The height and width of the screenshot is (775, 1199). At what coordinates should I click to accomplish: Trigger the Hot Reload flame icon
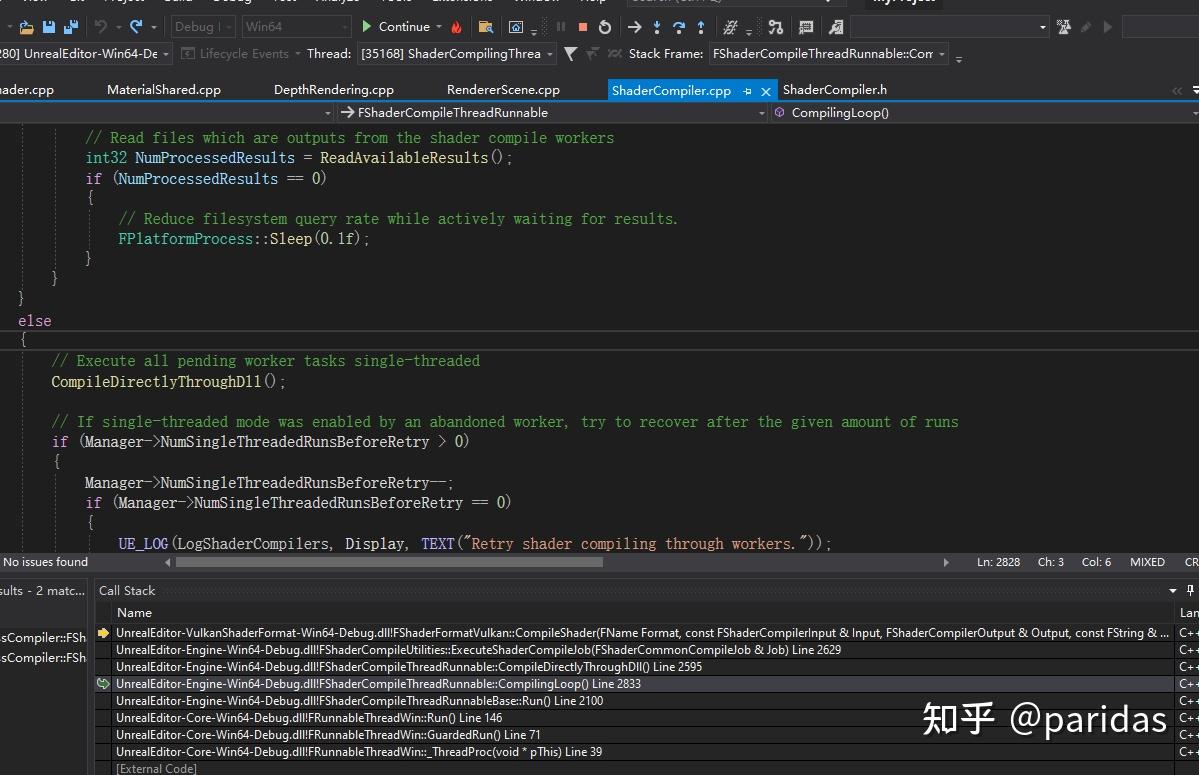(x=458, y=27)
